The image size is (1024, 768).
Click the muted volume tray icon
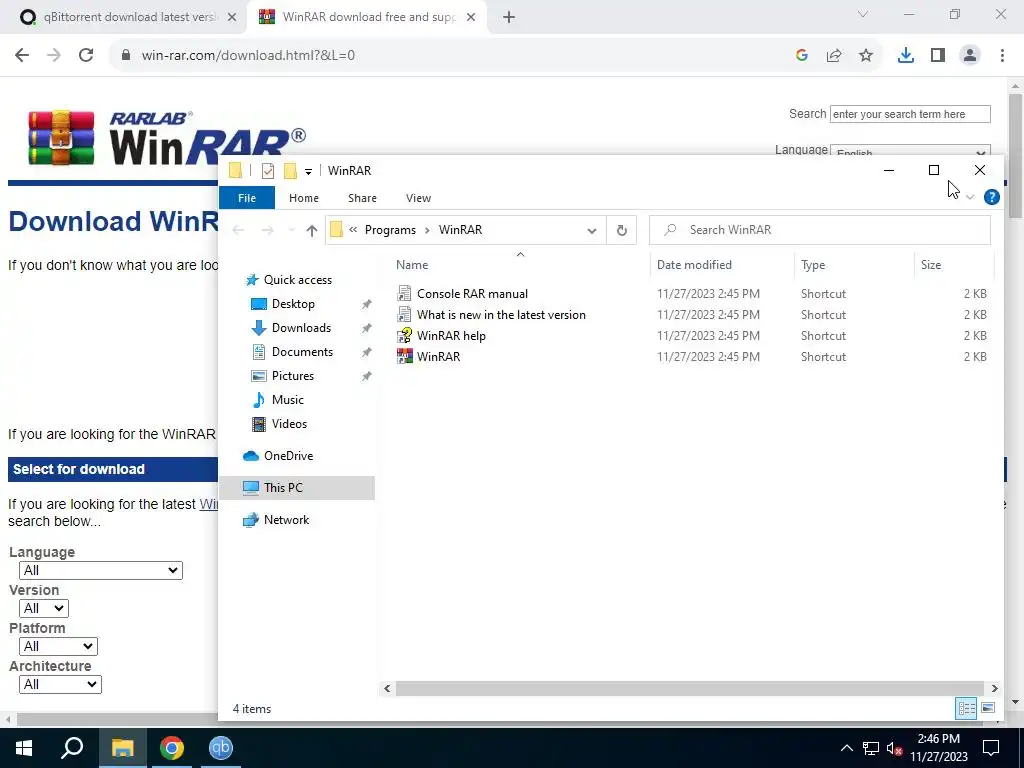pos(894,748)
